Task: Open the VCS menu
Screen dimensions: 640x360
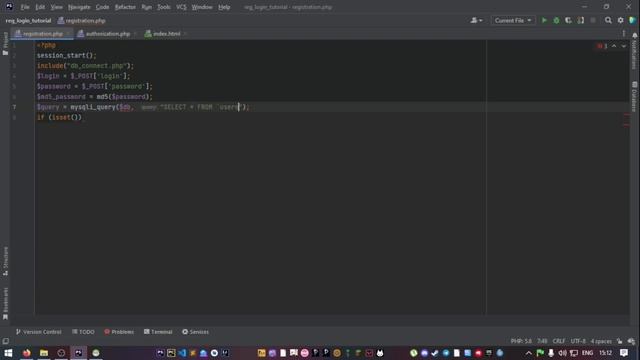Action: pos(181,7)
